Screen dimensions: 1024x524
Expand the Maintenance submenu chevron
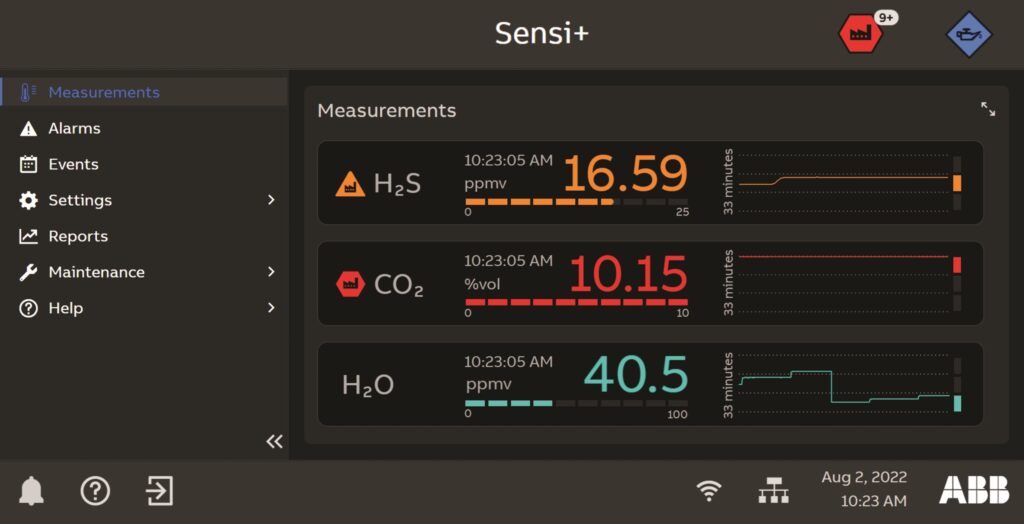[271, 272]
